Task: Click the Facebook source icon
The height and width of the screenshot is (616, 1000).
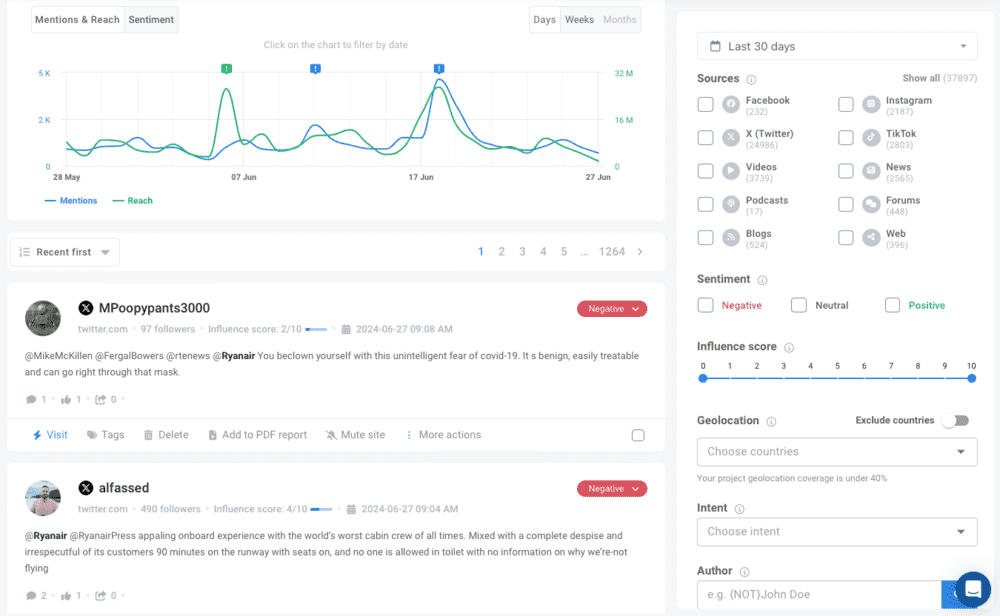Action: [731, 104]
